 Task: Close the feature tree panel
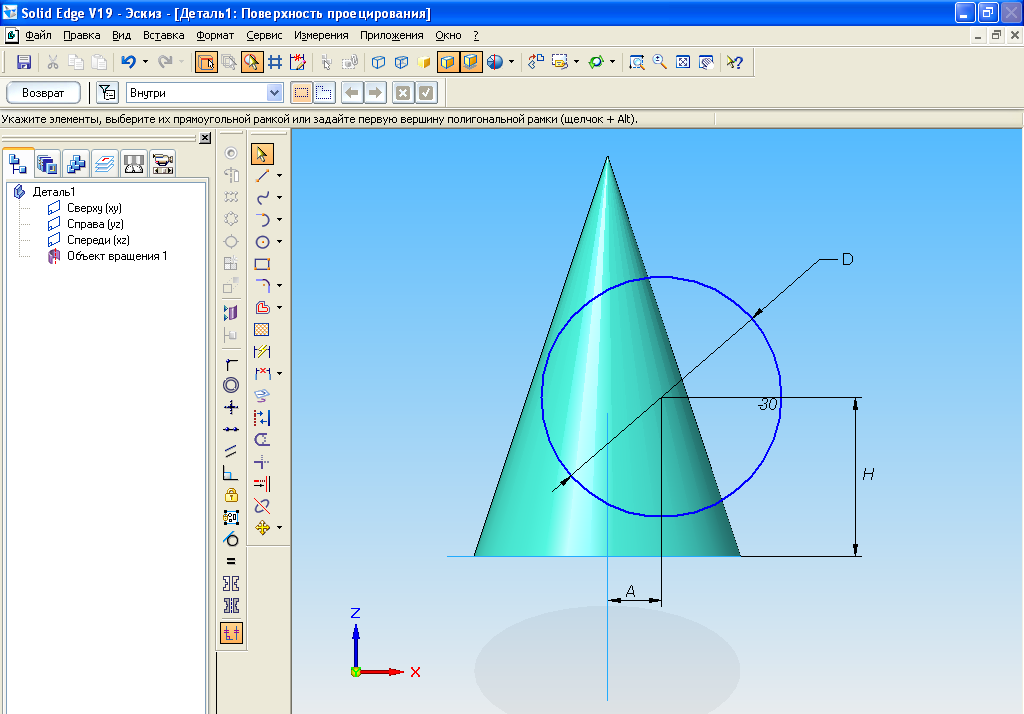(205, 138)
